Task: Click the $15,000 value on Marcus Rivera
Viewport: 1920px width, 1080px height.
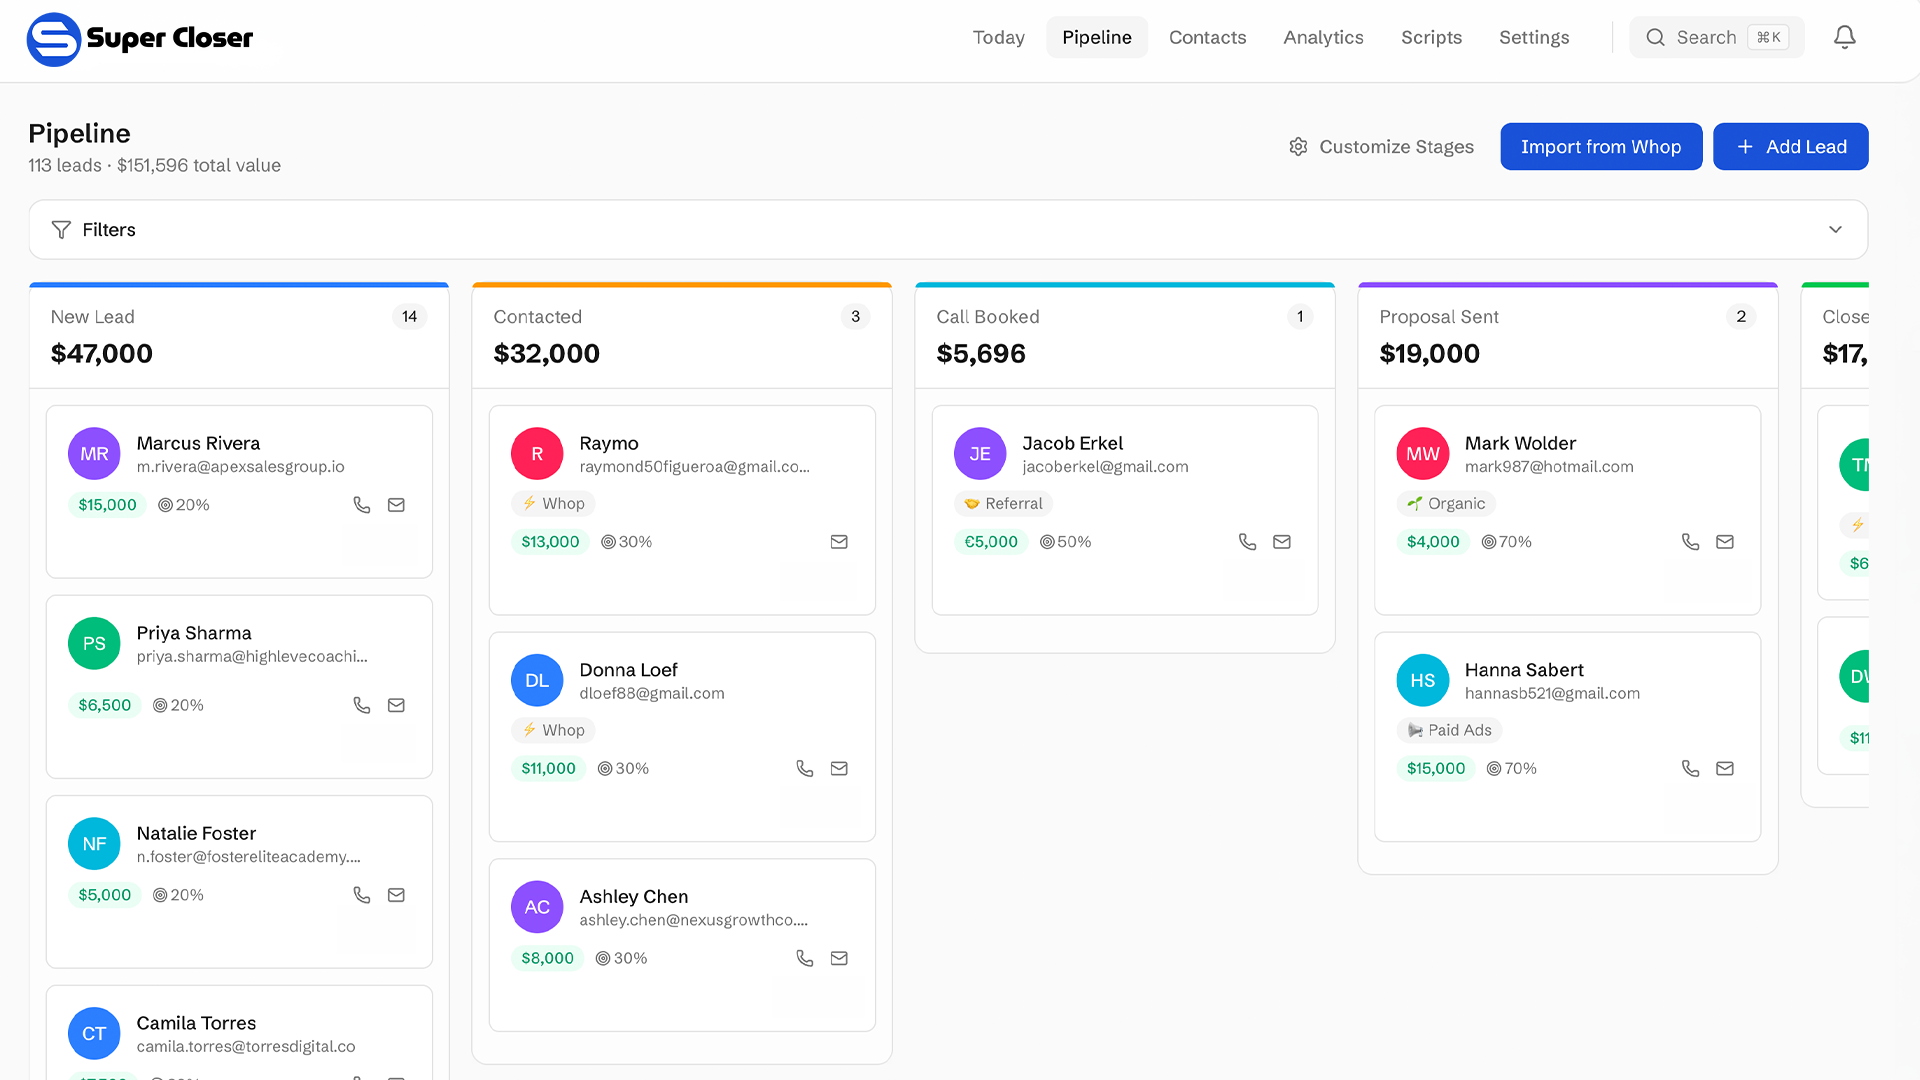Action: (107, 505)
